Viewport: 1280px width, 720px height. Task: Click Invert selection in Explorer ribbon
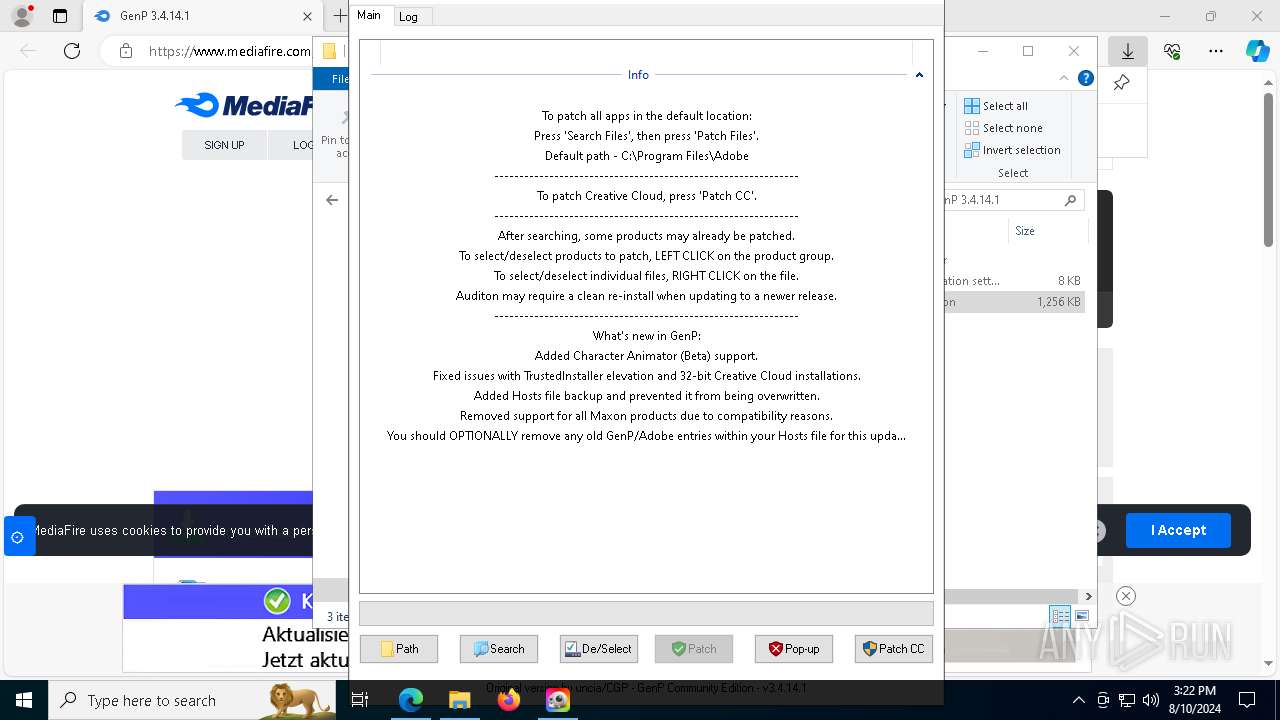click(1012, 150)
